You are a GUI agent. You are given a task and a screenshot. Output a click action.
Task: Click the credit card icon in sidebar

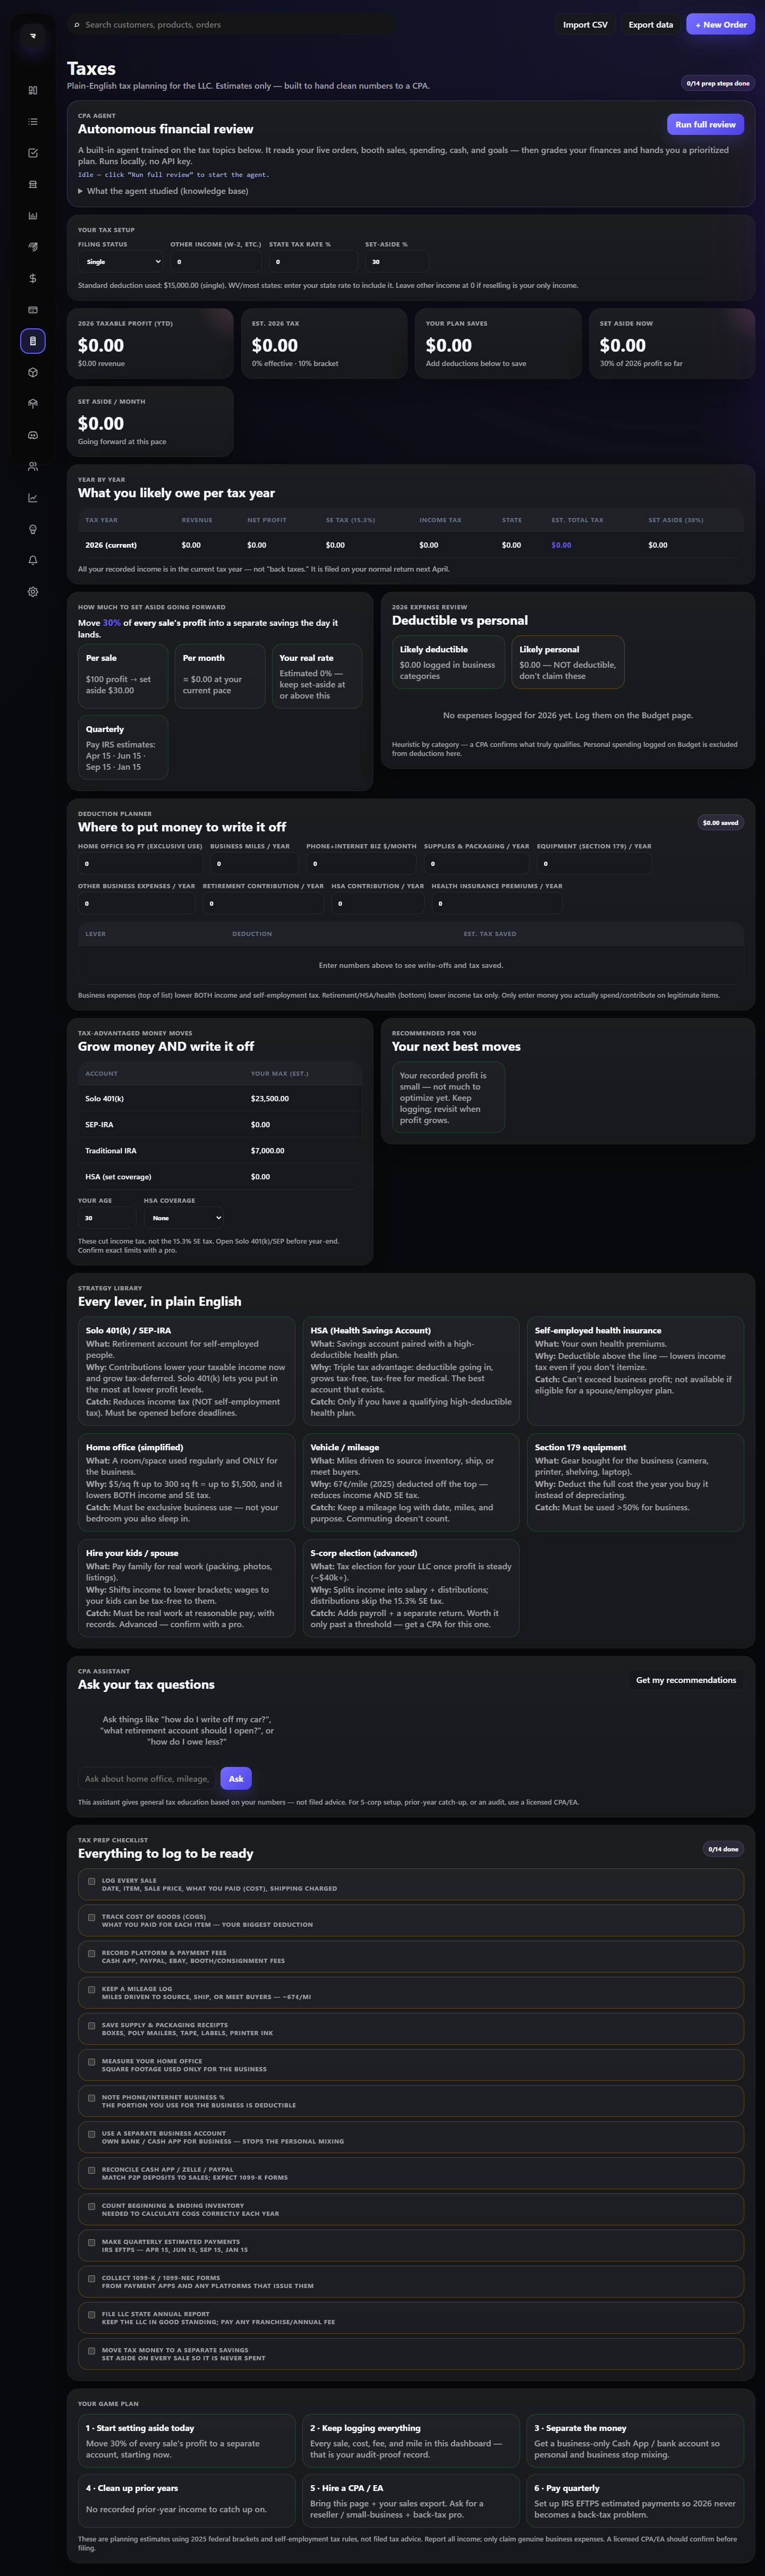point(33,309)
